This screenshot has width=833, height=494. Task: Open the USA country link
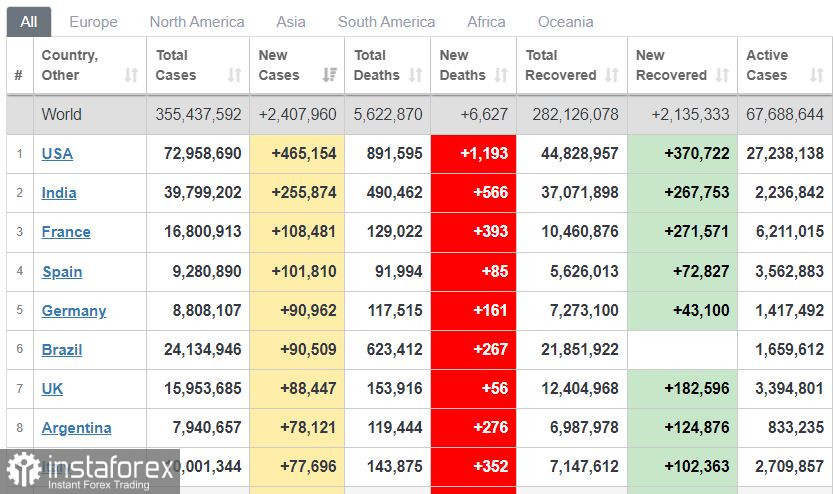click(x=57, y=153)
